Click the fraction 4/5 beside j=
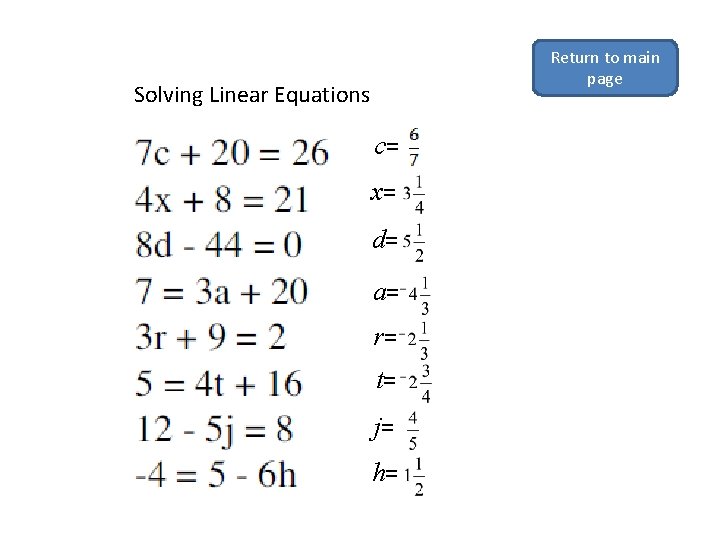The height and width of the screenshot is (540, 720). pyautogui.click(x=413, y=430)
